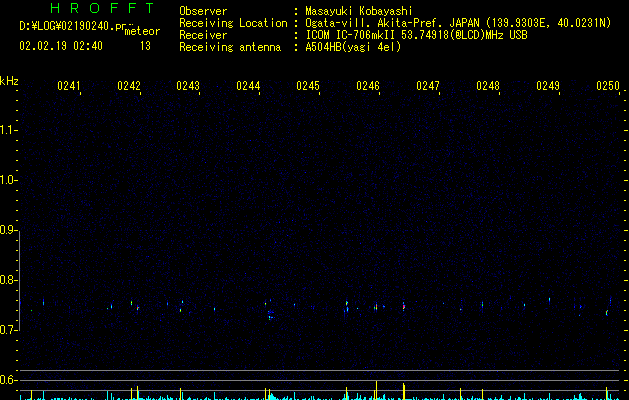Click the meteor count value 13
Screen dimensions: 629x400
(x=145, y=46)
